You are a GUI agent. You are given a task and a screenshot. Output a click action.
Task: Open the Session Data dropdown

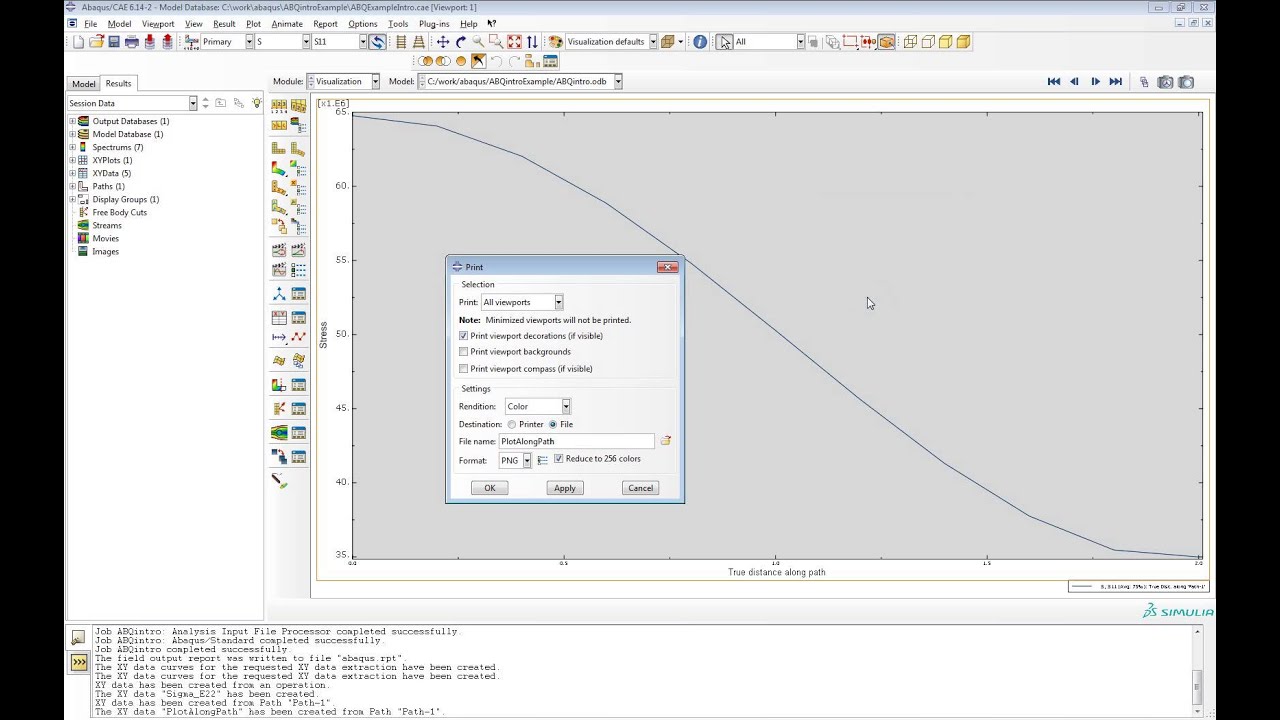[132, 103]
